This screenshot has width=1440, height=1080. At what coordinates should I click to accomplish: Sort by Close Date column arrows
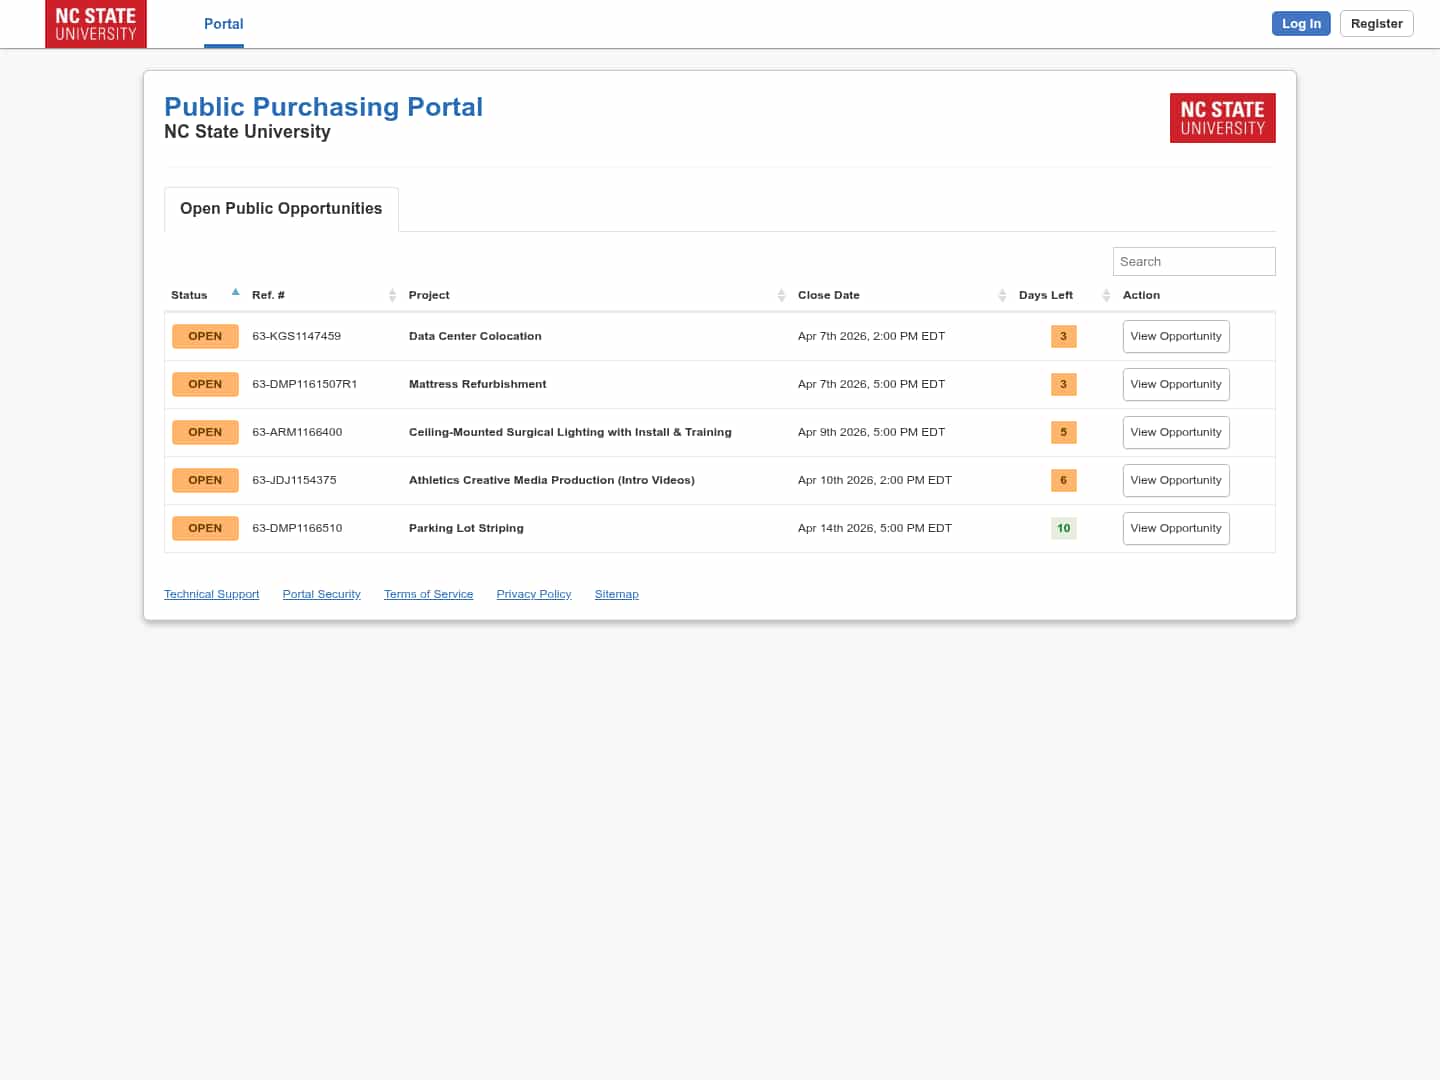(1002, 295)
